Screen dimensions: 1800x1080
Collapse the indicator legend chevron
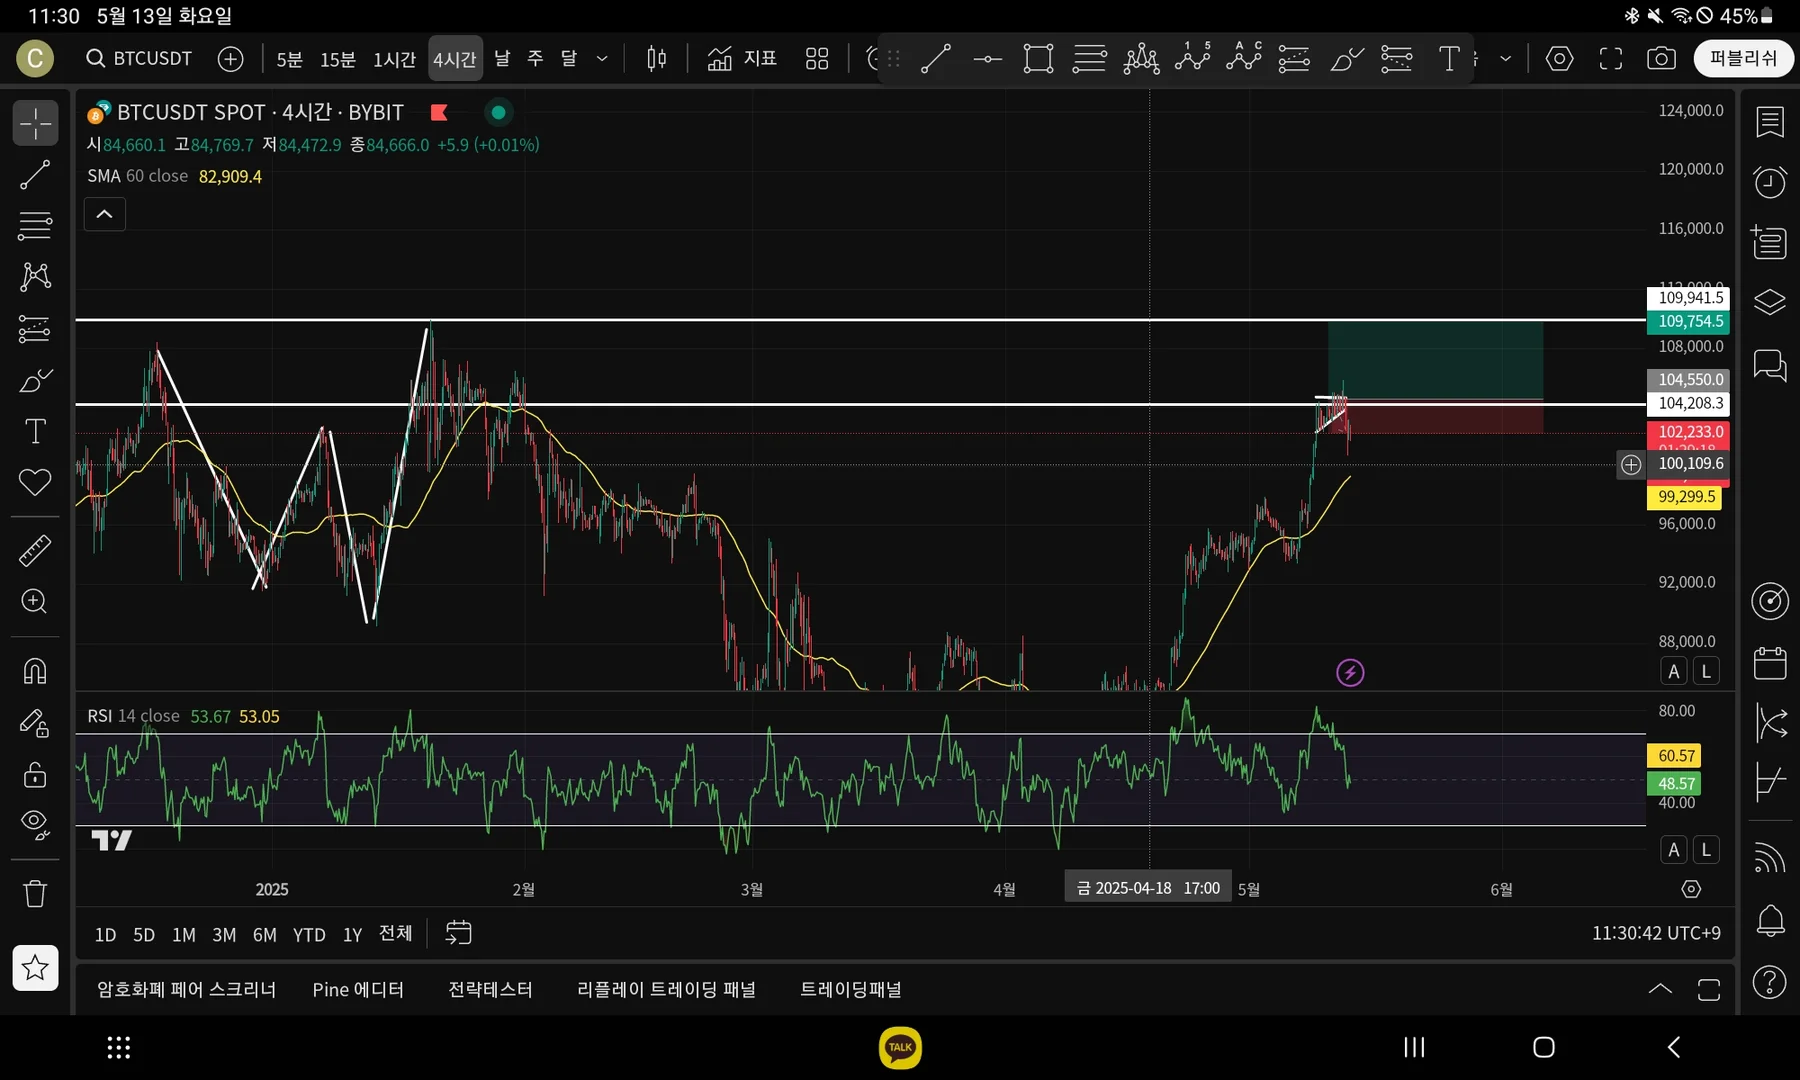[104, 214]
